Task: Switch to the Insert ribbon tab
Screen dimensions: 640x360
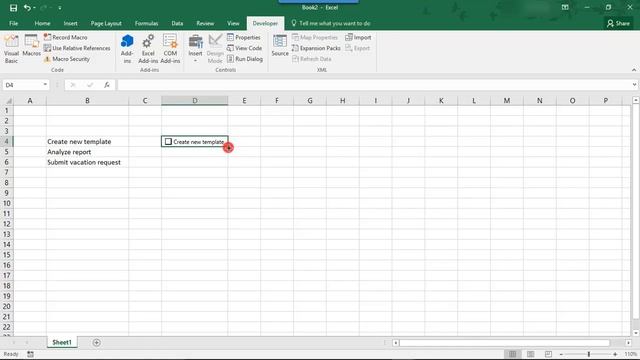Action: coord(71,23)
